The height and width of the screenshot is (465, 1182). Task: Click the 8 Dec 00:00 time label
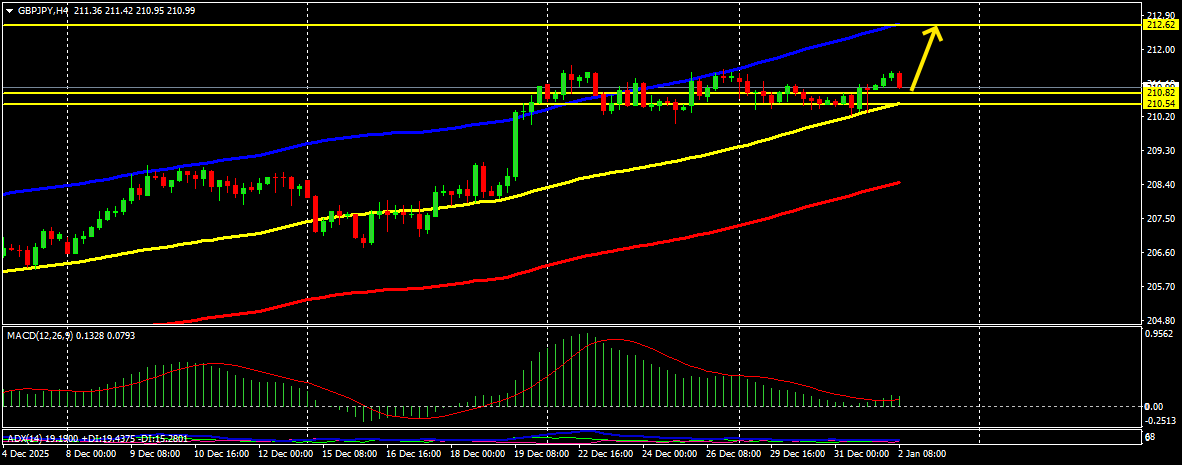pyautogui.click(x=92, y=454)
